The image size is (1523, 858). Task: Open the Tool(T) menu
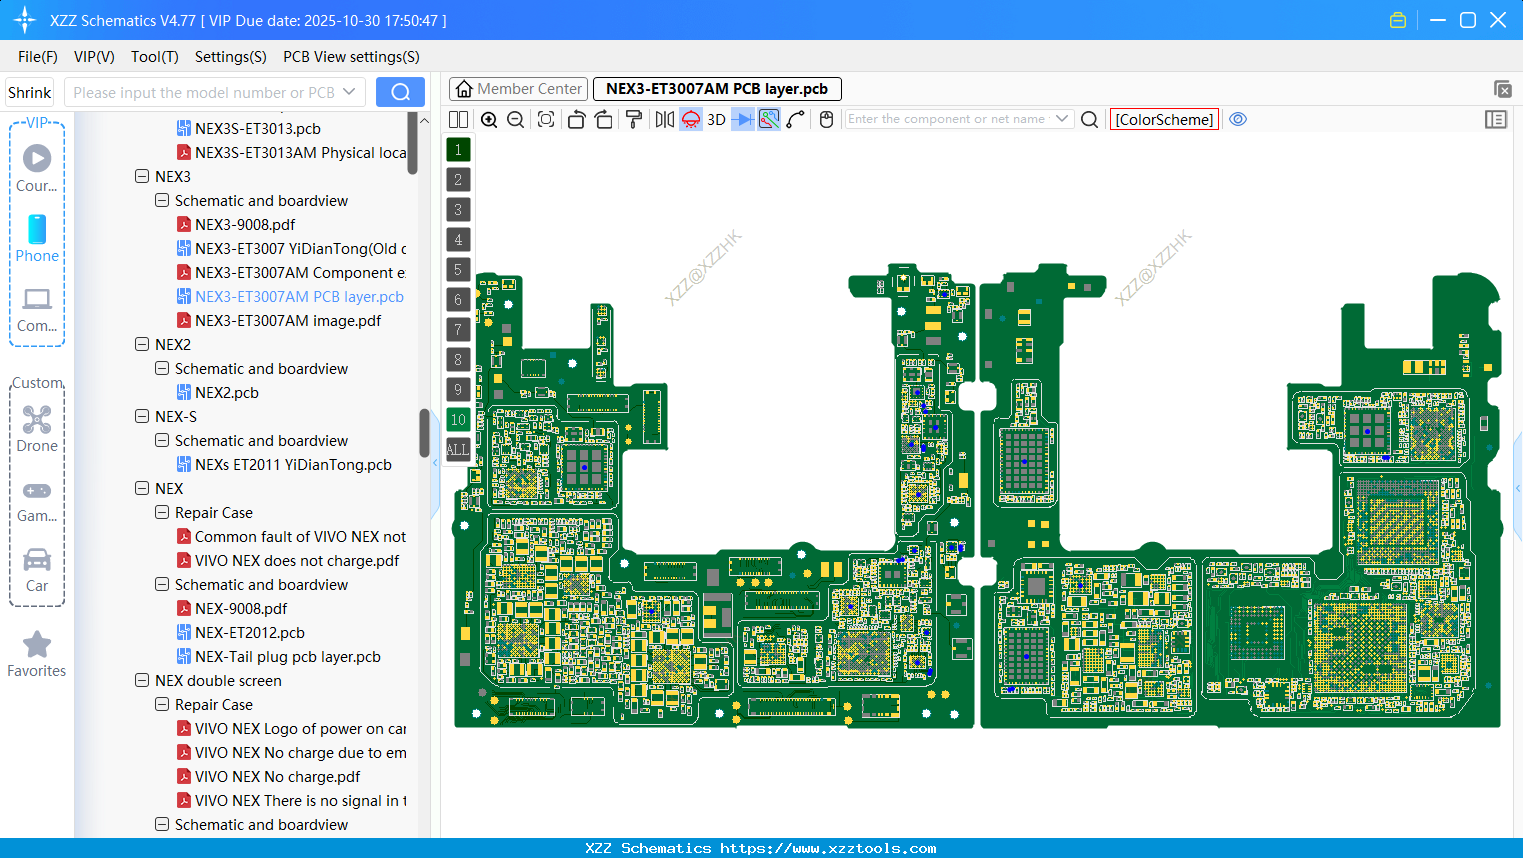click(155, 57)
